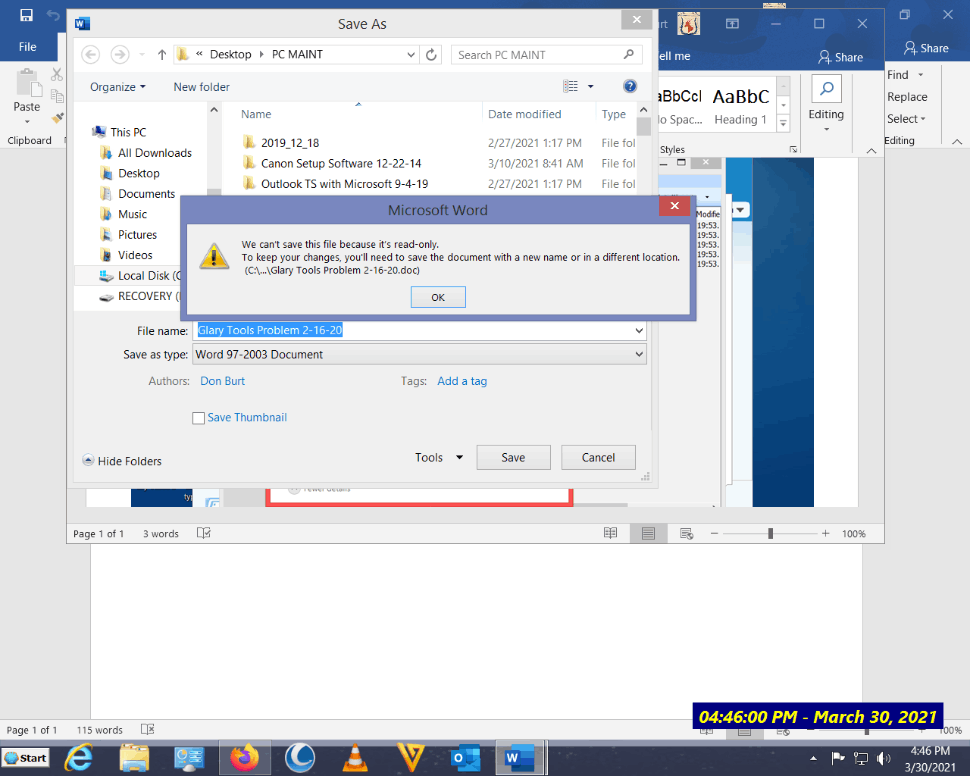Click Hide Folders in Save As dialog
This screenshot has width=970, height=776.
click(x=122, y=461)
